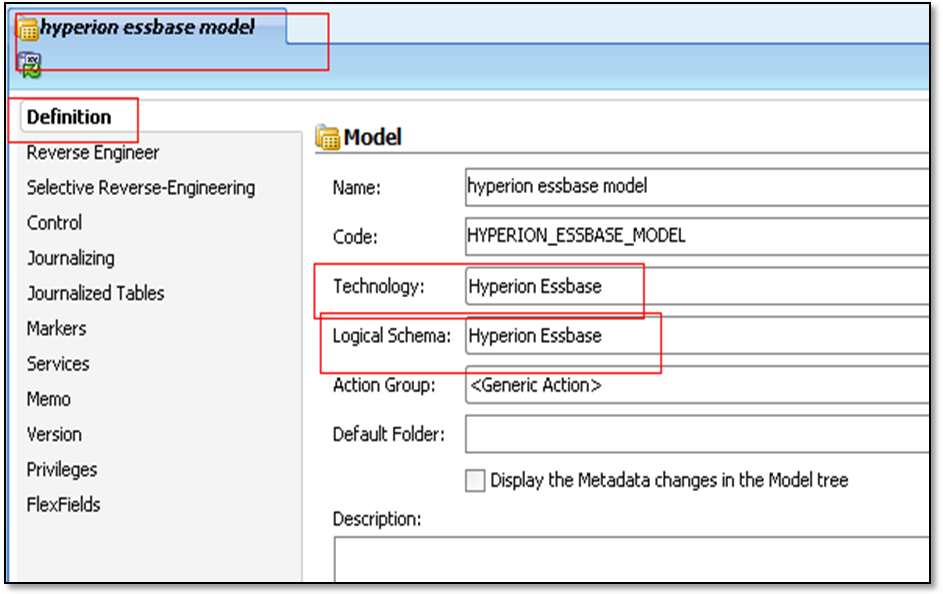
Task: Click the model icon in the title tab
Action: 28,28
